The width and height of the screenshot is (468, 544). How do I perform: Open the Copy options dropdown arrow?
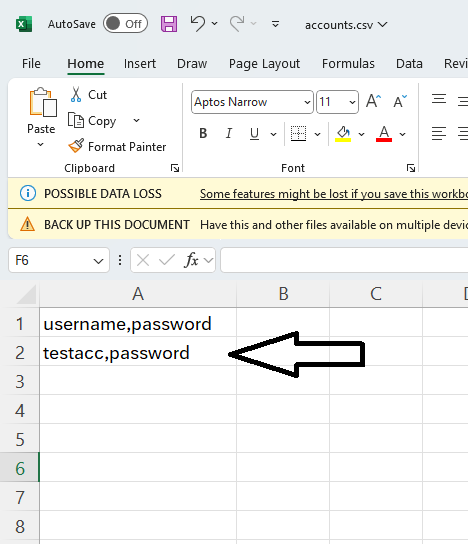pyautogui.click(x=137, y=120)
